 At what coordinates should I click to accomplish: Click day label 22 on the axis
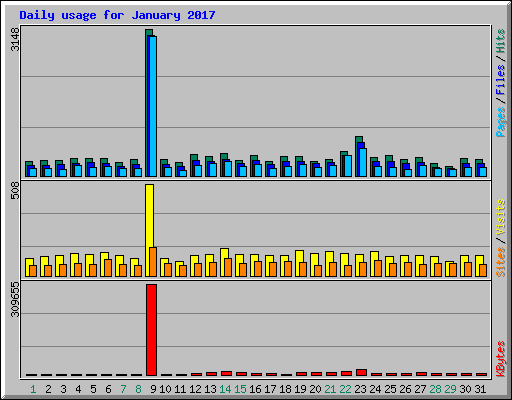click(345, 389)
